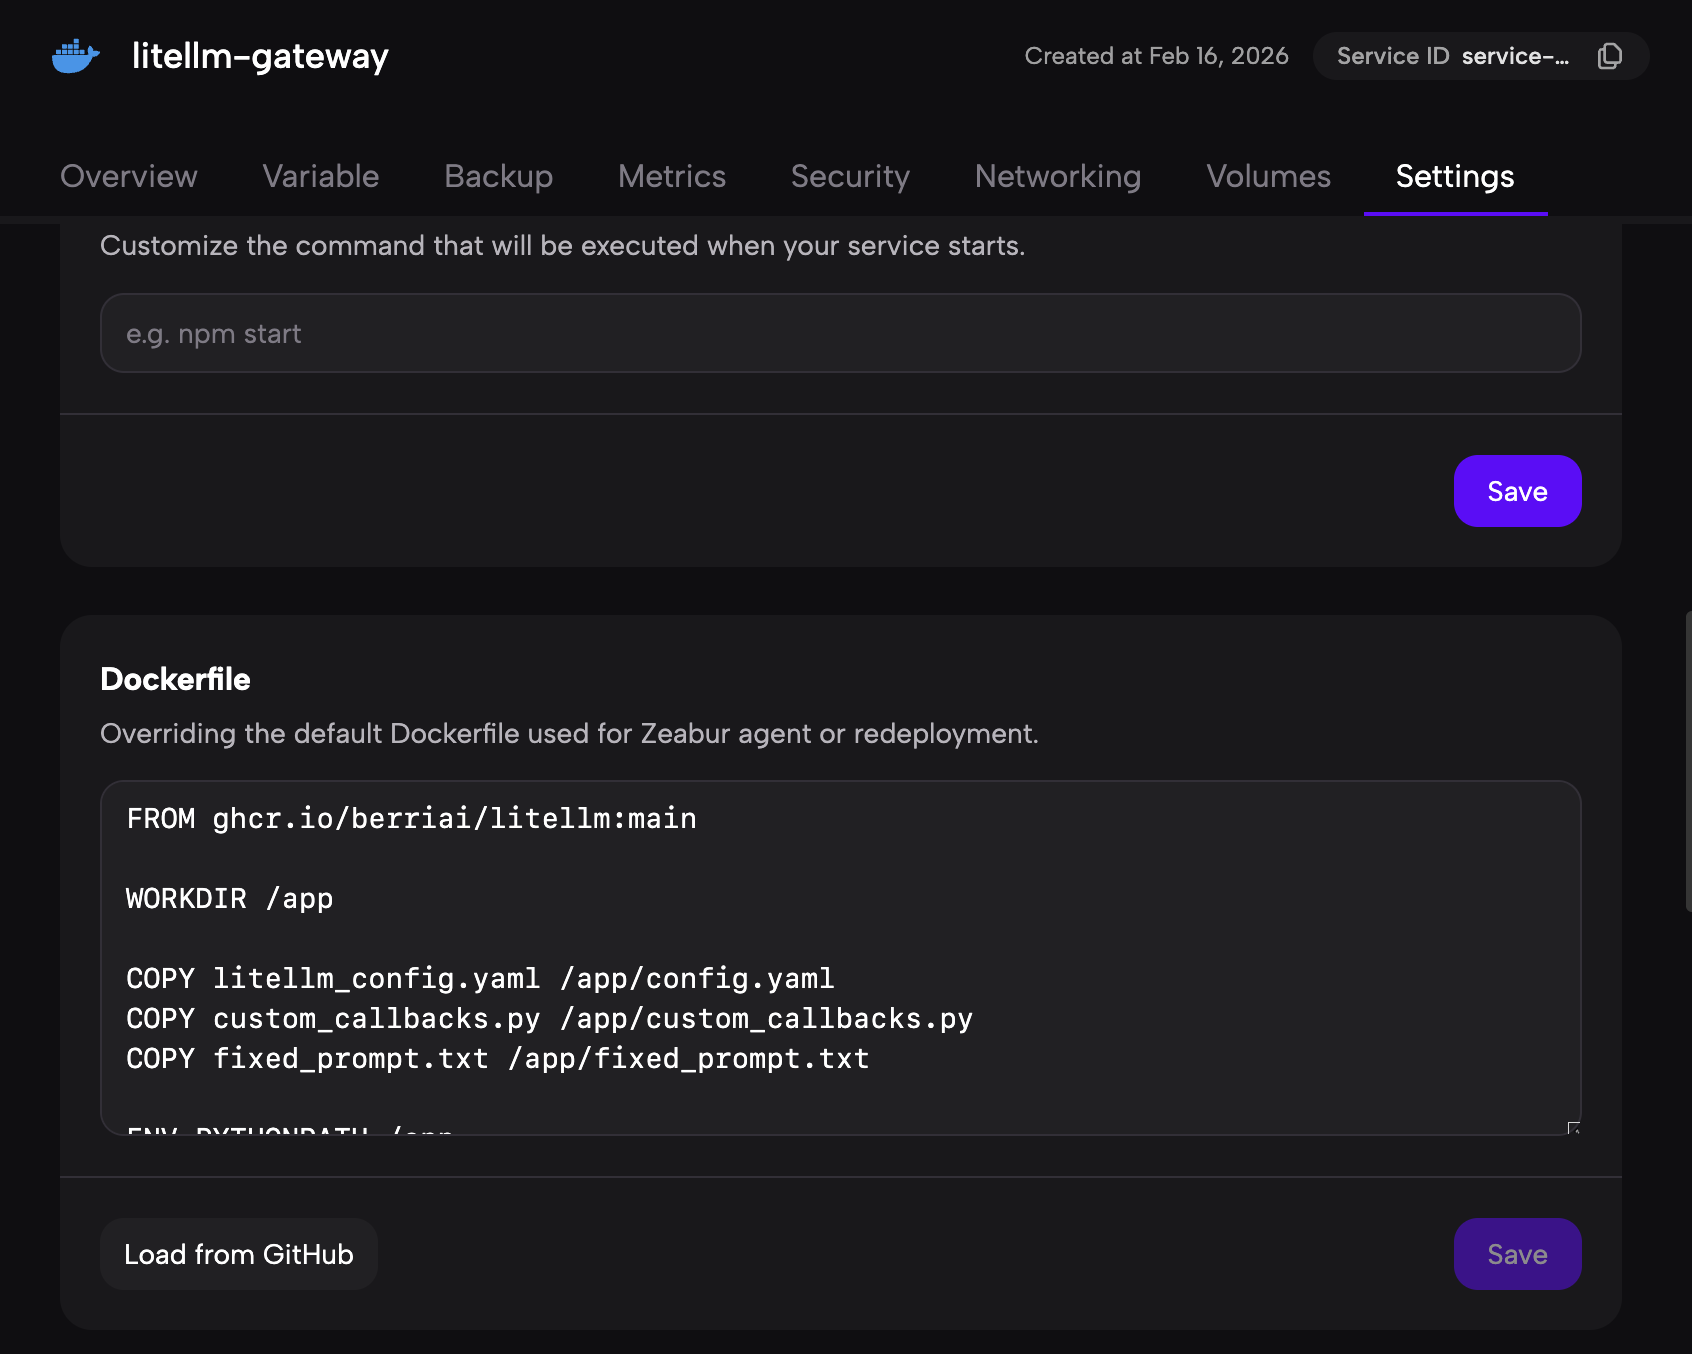This screenshot has height=1354, width=1692.
Task: Copy the Service ID with the clipboard icon
Action: (1609, 56)
